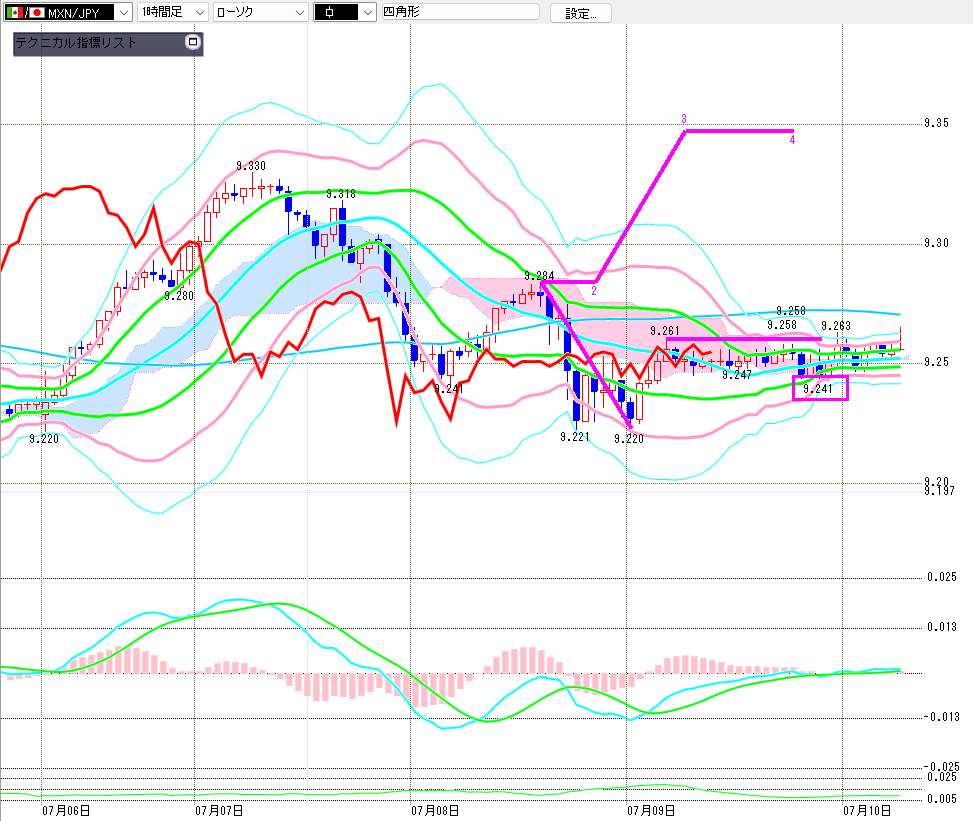Click the 四角形 drawing tool field

[x=460, y=12]
